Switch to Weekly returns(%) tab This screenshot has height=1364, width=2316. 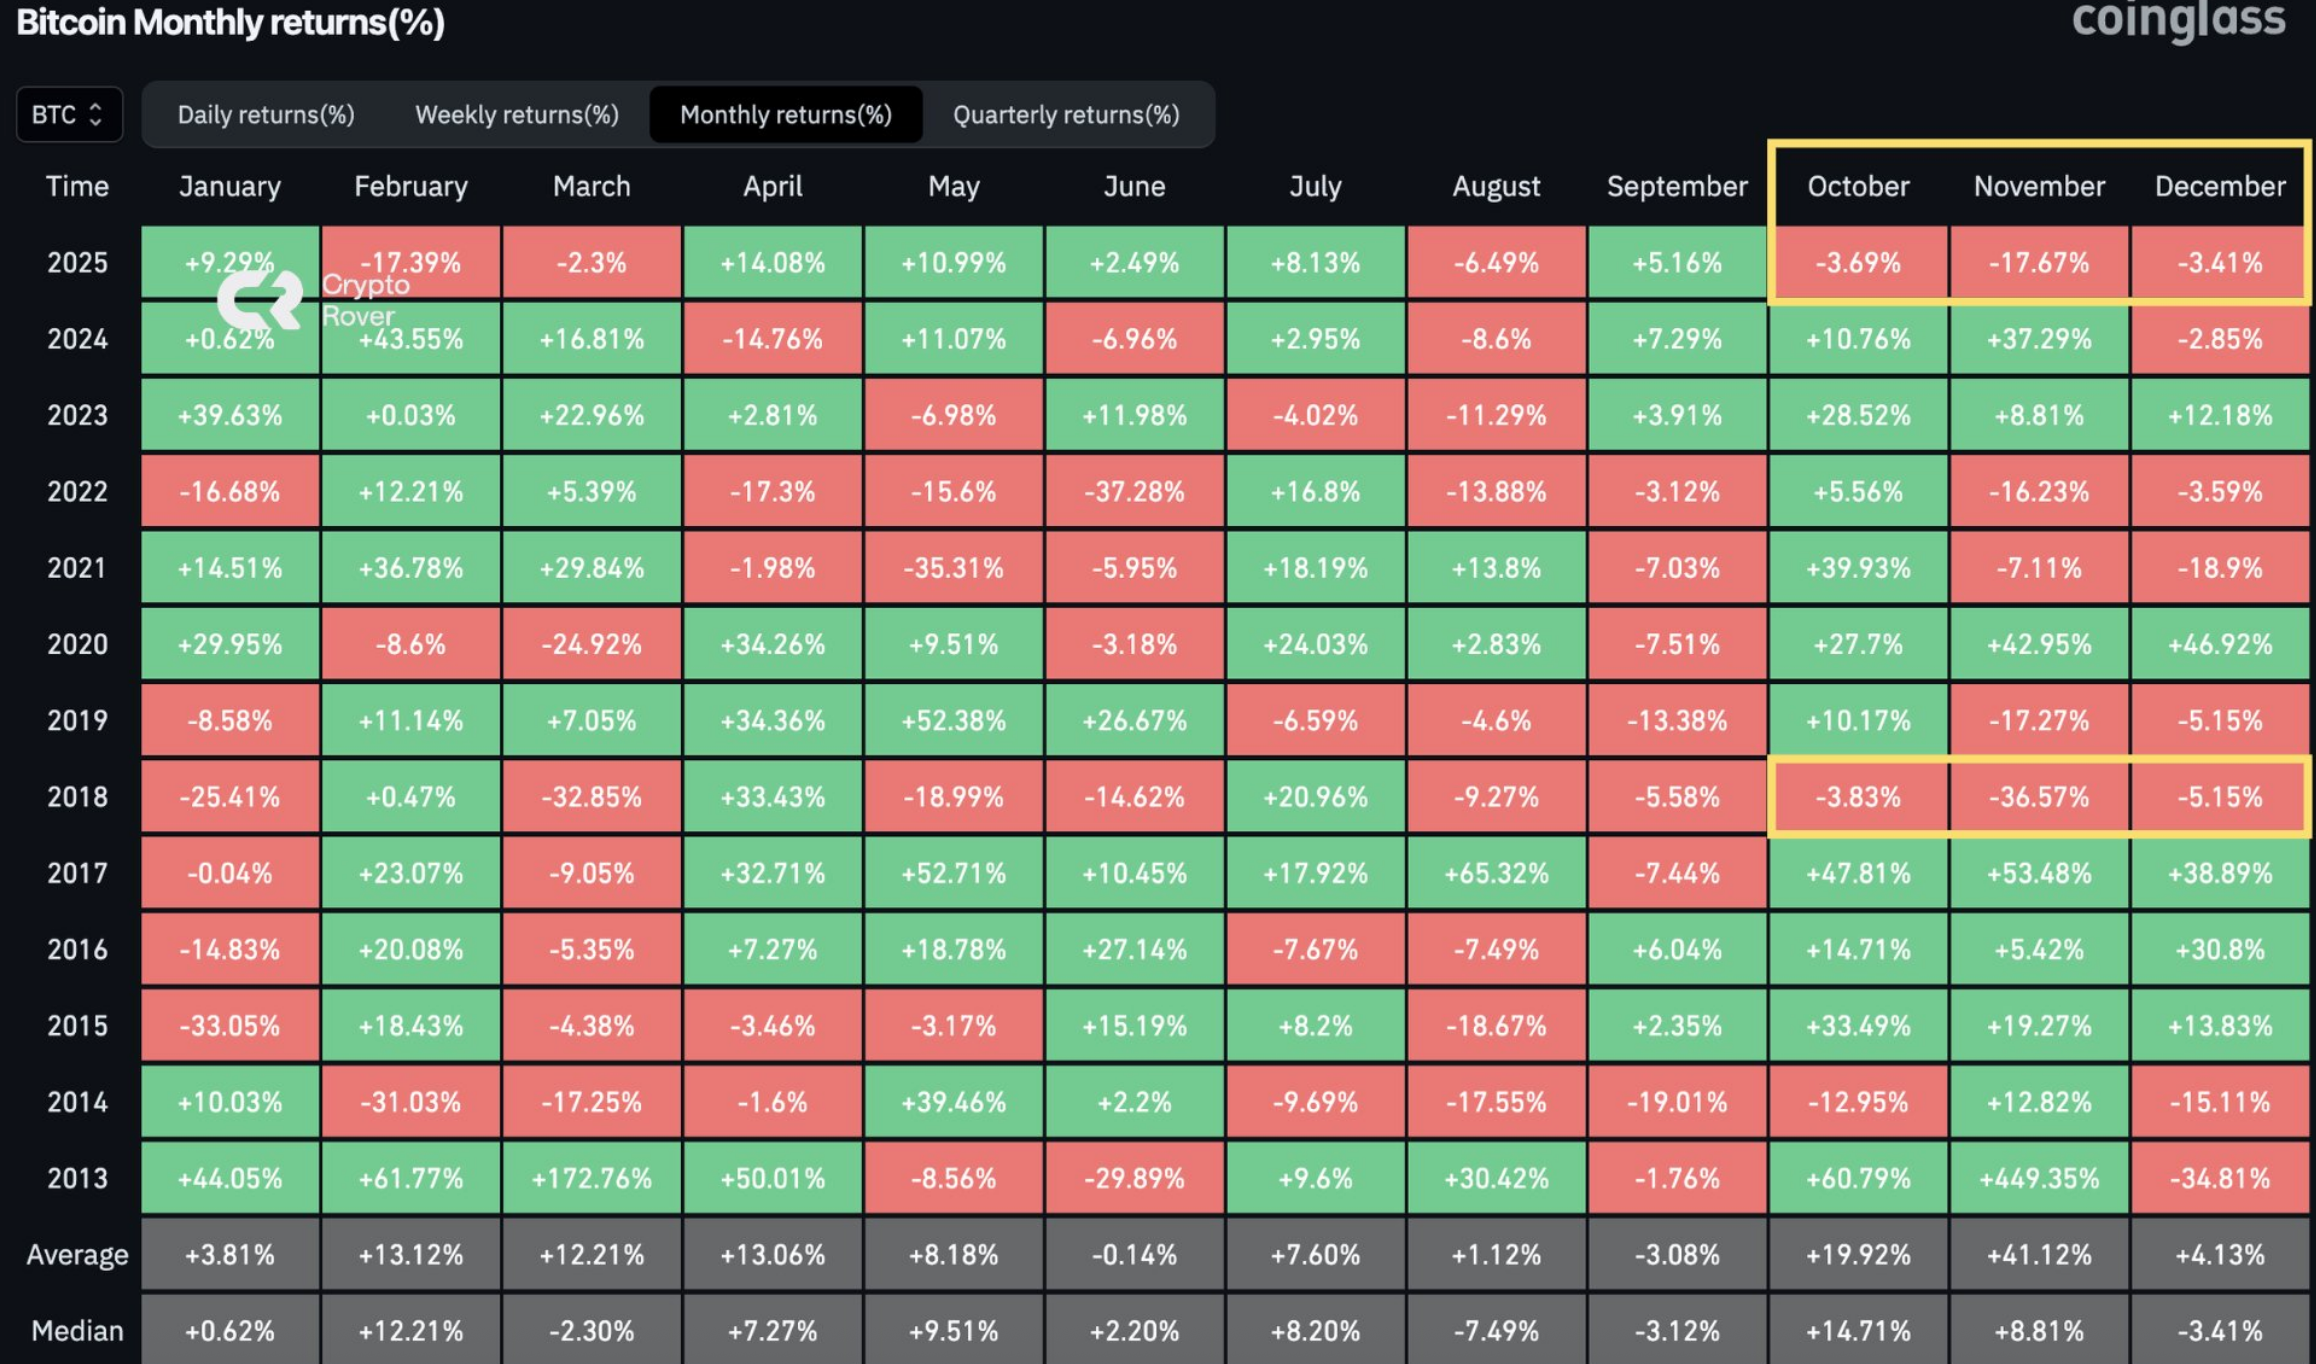[517, 115]
